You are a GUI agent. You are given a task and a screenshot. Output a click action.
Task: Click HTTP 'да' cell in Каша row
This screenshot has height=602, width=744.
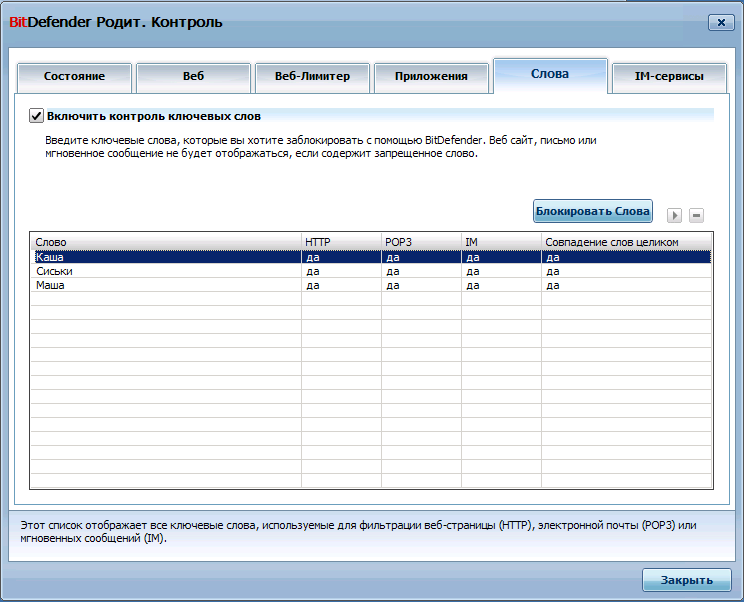pyautogui.click(x=341, y=257)
